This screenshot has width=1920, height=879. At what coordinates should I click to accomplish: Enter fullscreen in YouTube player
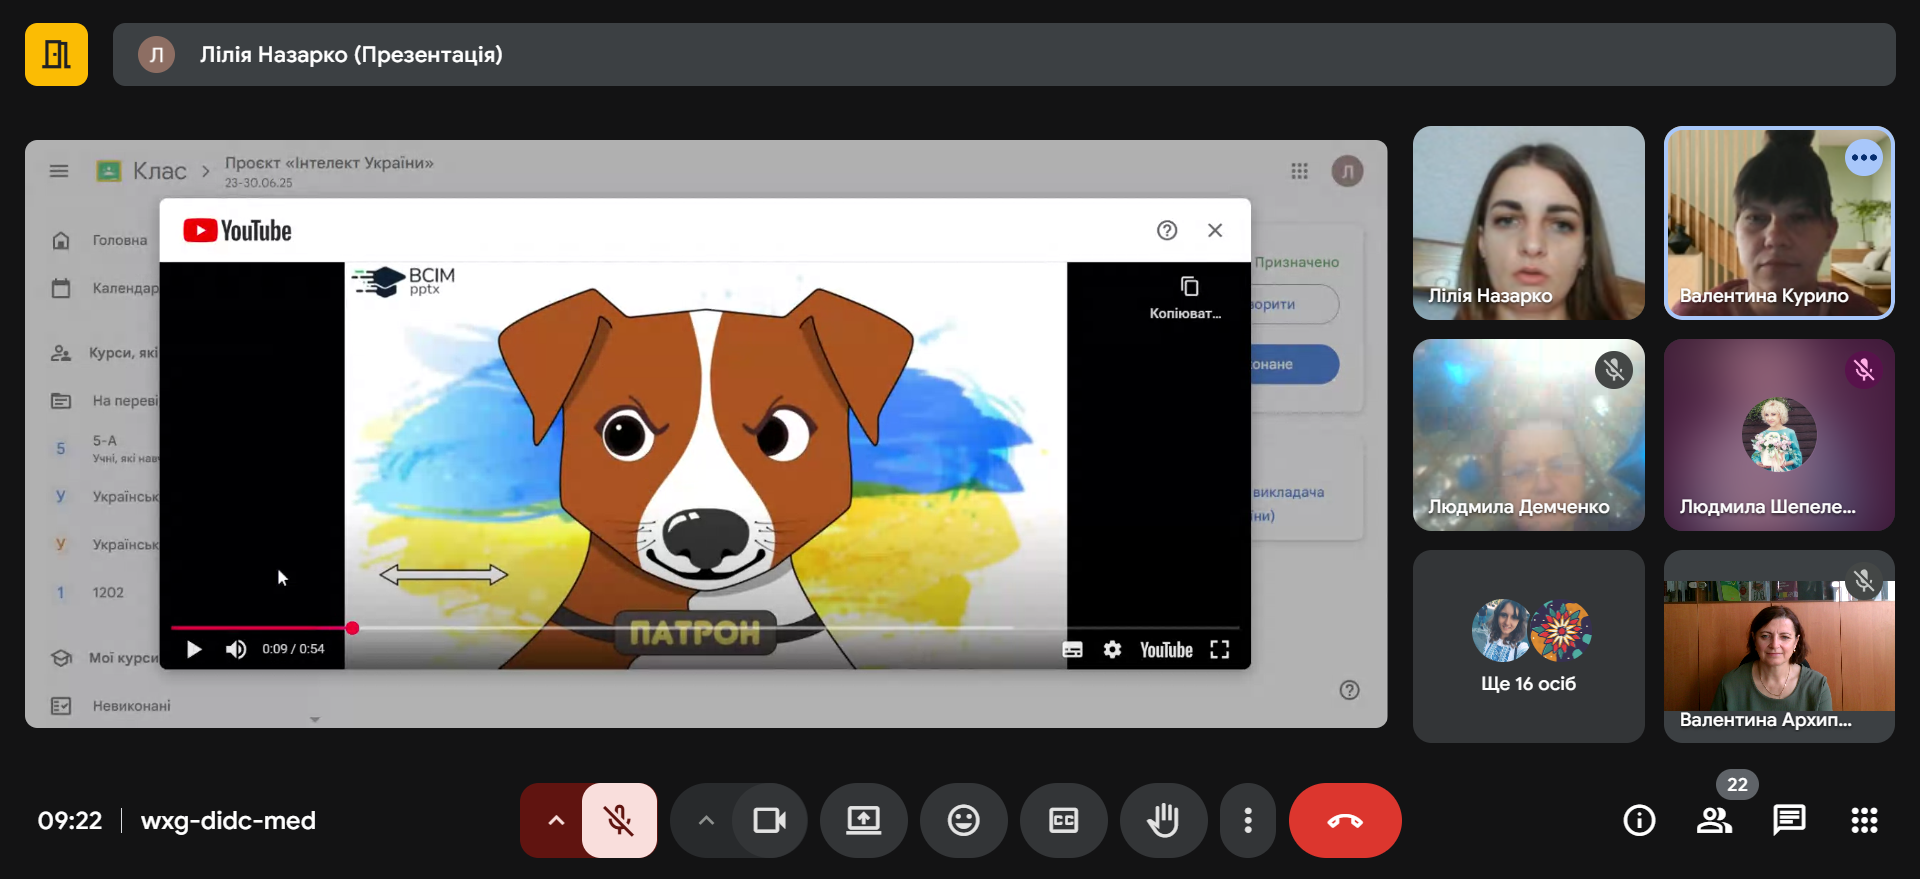(x=1219, y=650)
